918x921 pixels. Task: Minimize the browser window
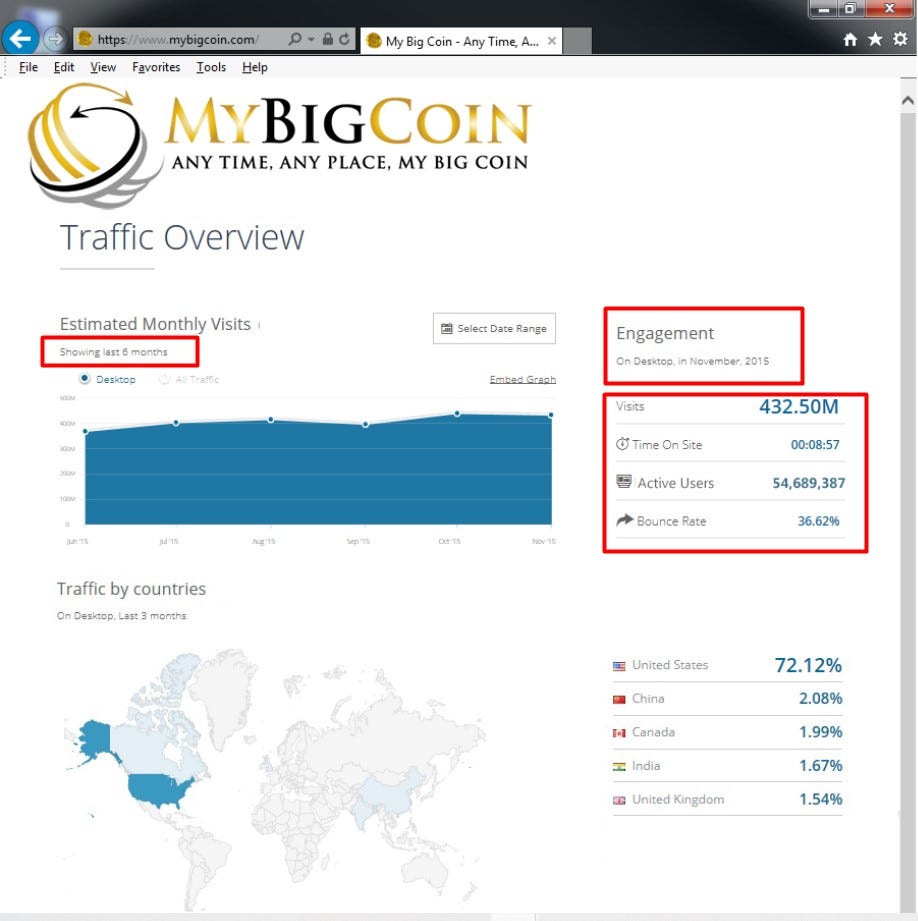coord(823,8)
